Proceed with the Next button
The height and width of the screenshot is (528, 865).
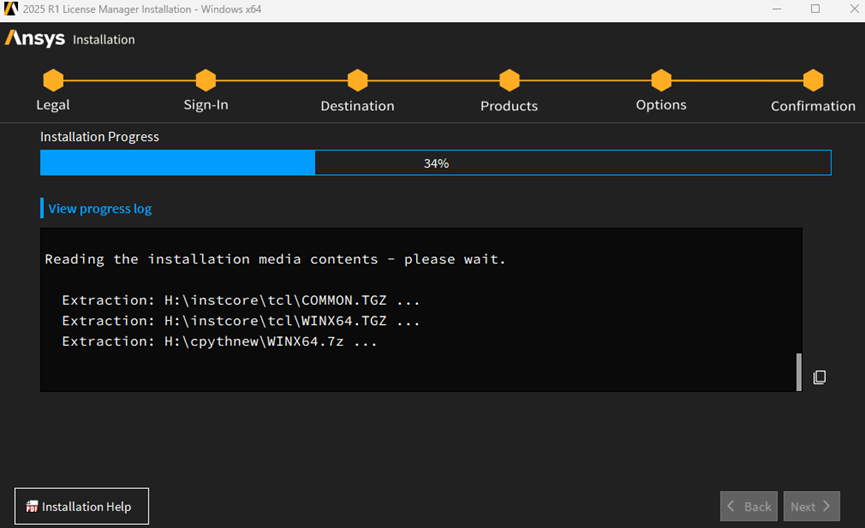811,506
